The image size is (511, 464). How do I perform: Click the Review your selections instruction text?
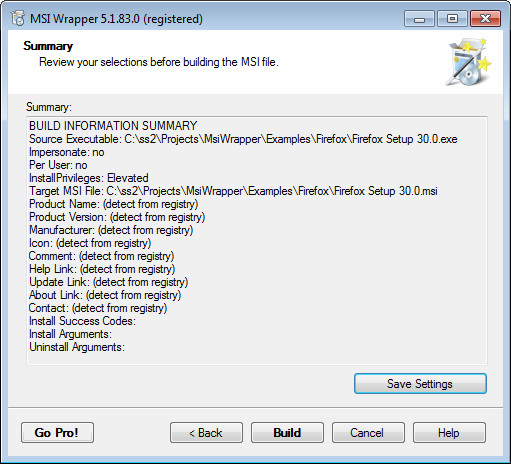159,62
